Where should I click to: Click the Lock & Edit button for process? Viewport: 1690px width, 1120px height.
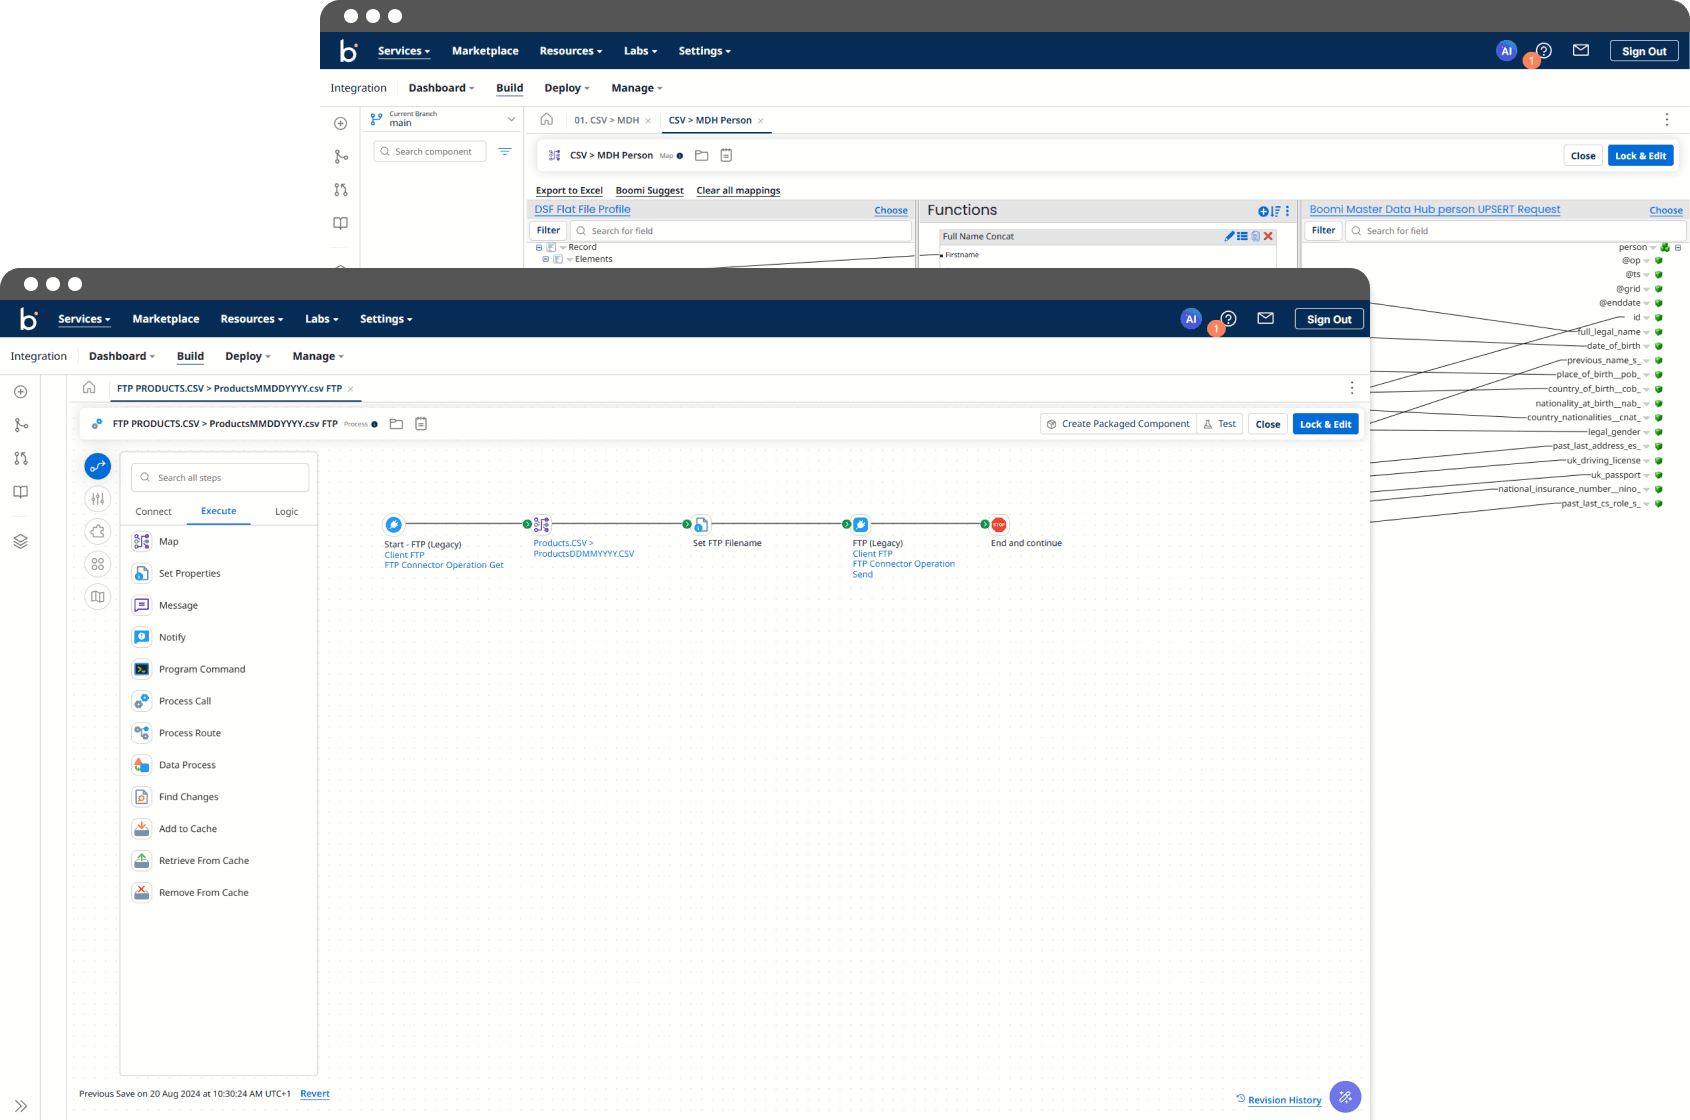pos(1325,424)
